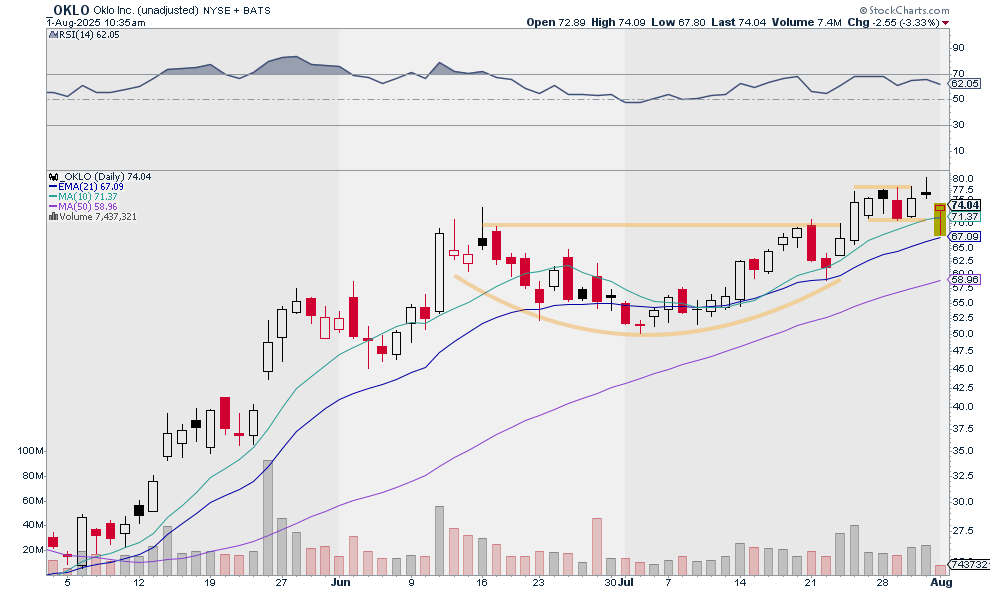Click the 100M volume axis label
990x591 pixels.
point(31,451)
